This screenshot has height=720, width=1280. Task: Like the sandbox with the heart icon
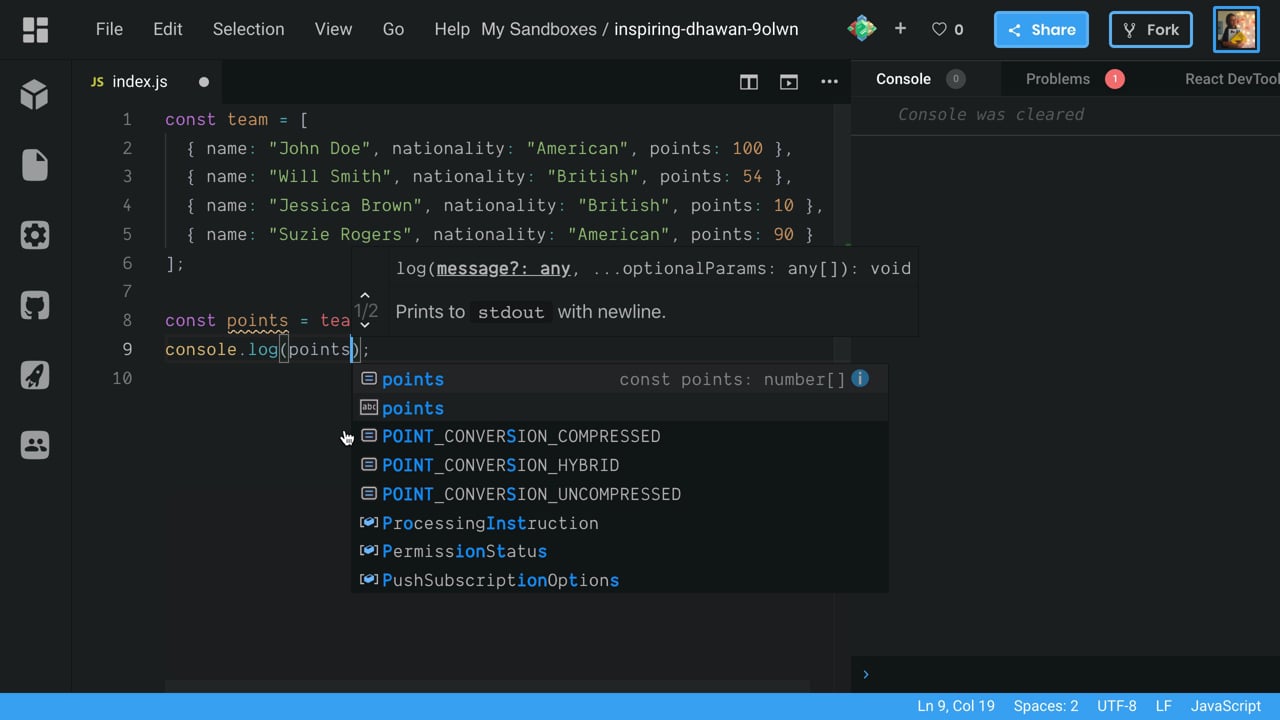[939, 30]
